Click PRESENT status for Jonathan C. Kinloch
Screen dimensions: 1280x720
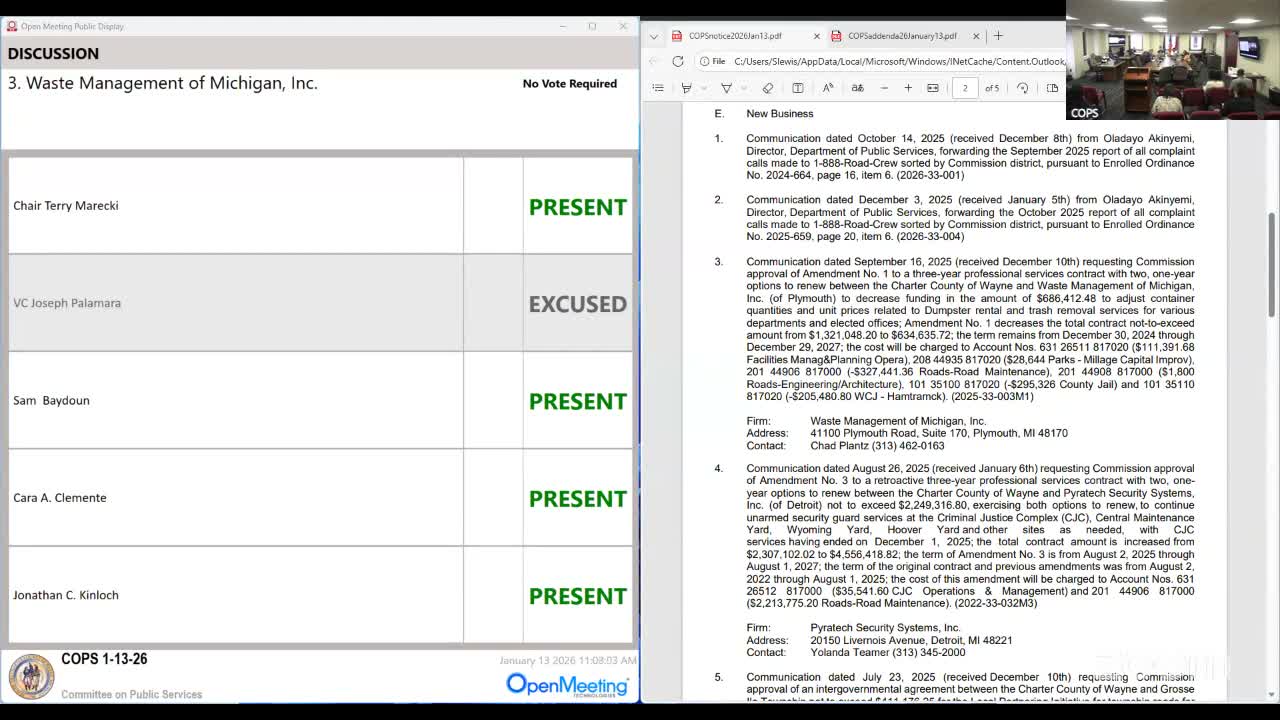(x=578, y=596)
